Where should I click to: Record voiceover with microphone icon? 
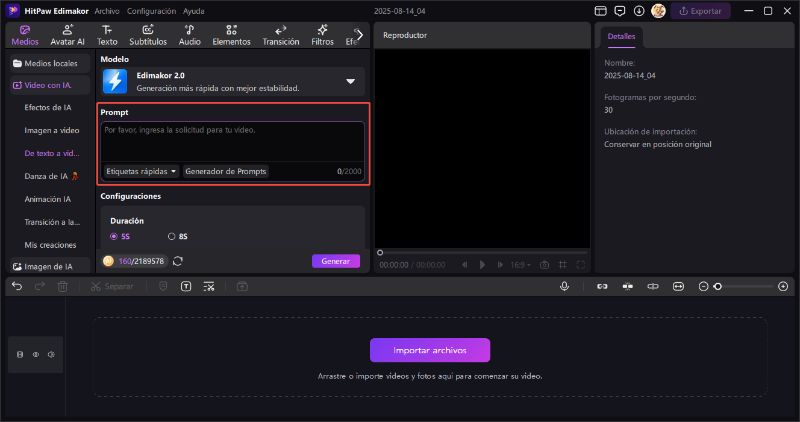564,286
